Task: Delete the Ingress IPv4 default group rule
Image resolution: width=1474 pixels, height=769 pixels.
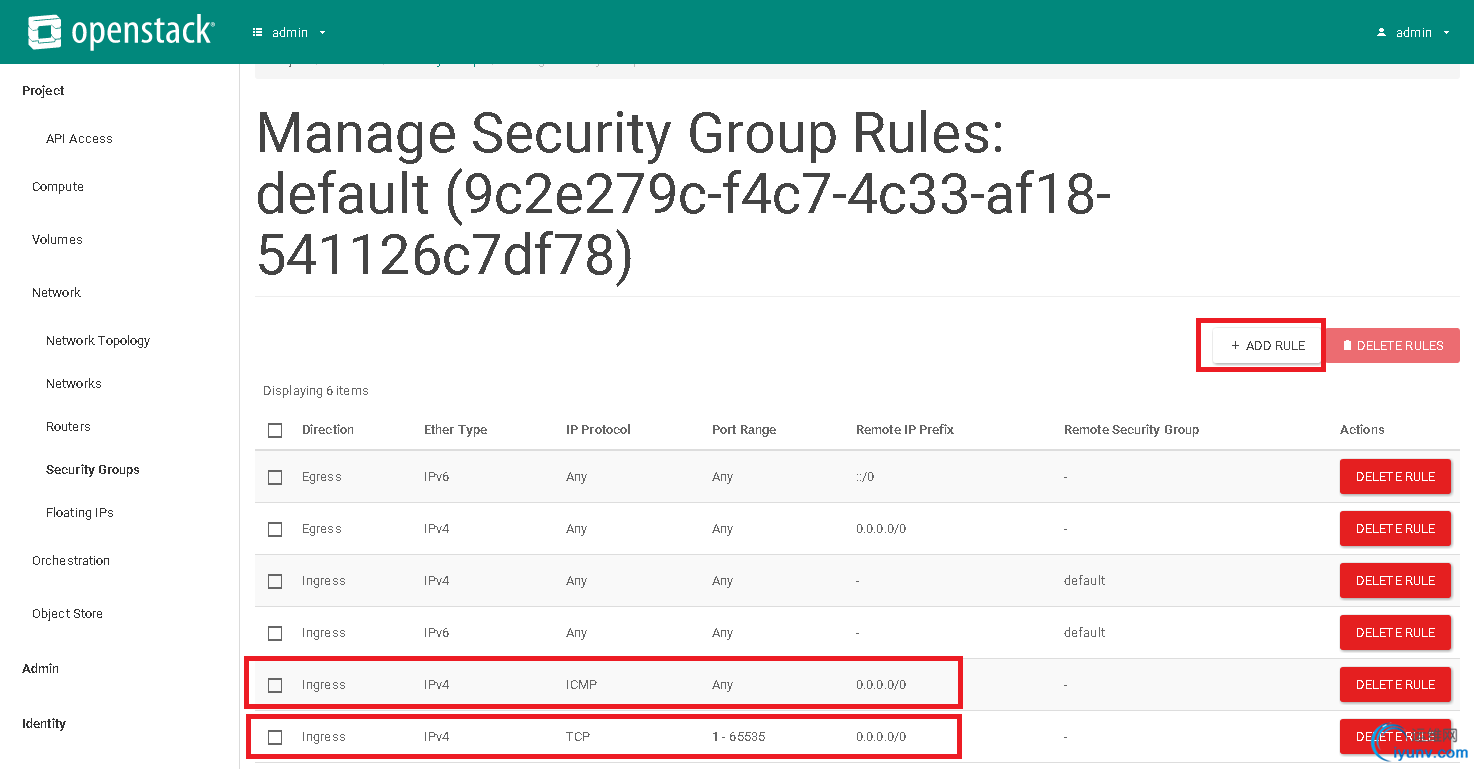Action: 1395,581
